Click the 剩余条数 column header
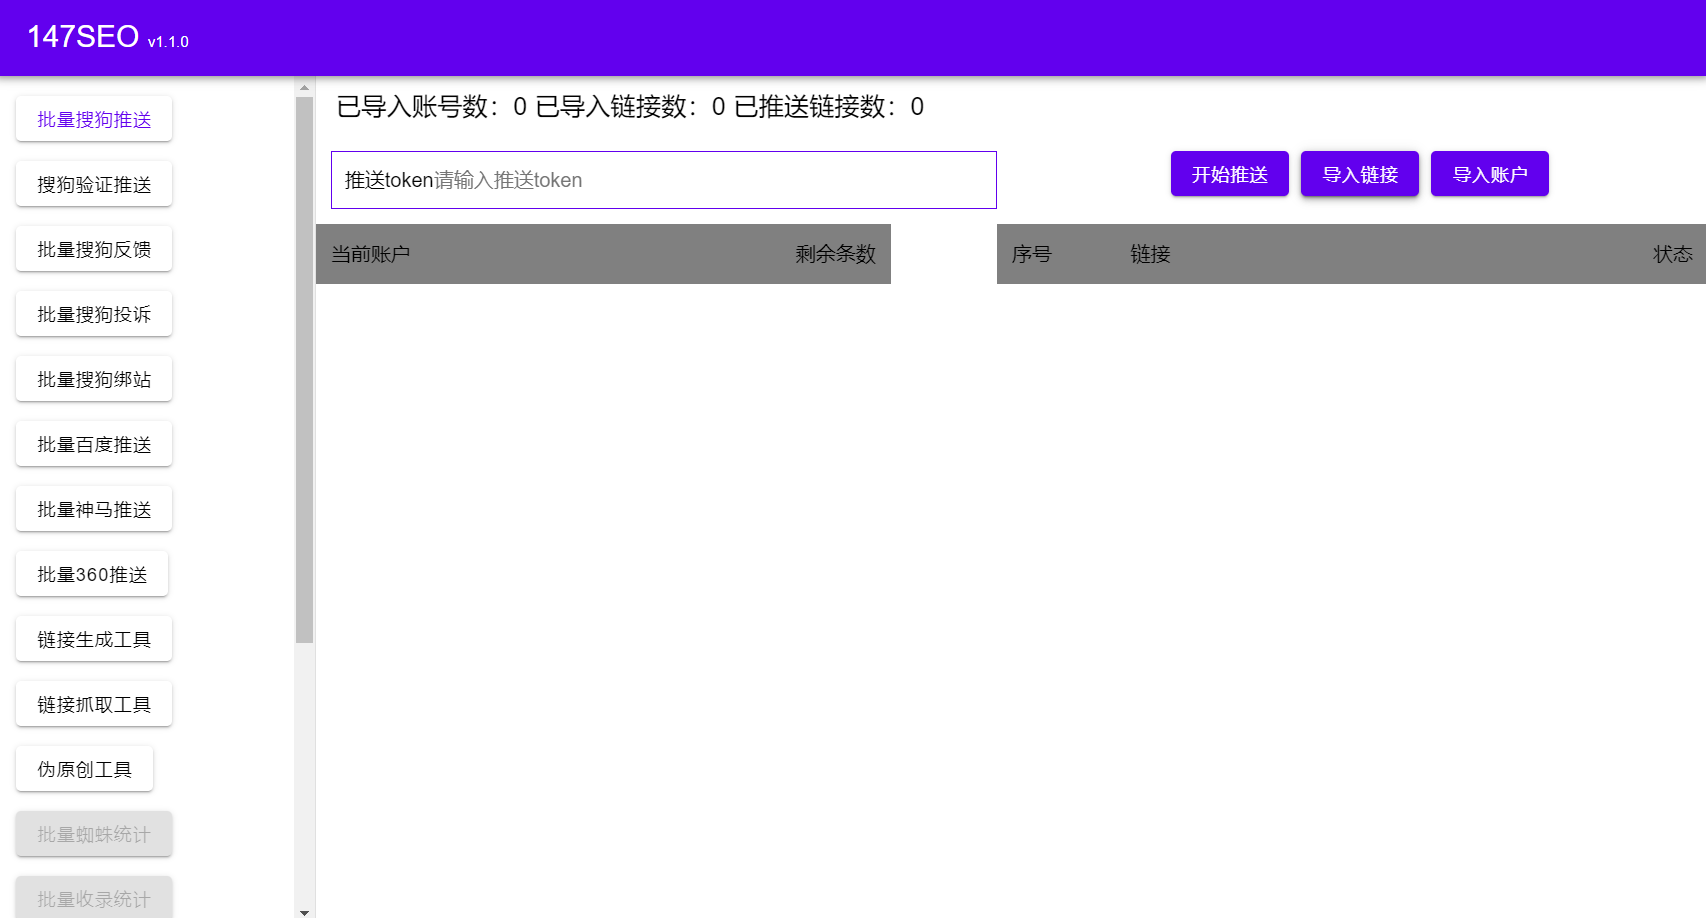This screenshot has width=1706, height=918. click(835, 254)
